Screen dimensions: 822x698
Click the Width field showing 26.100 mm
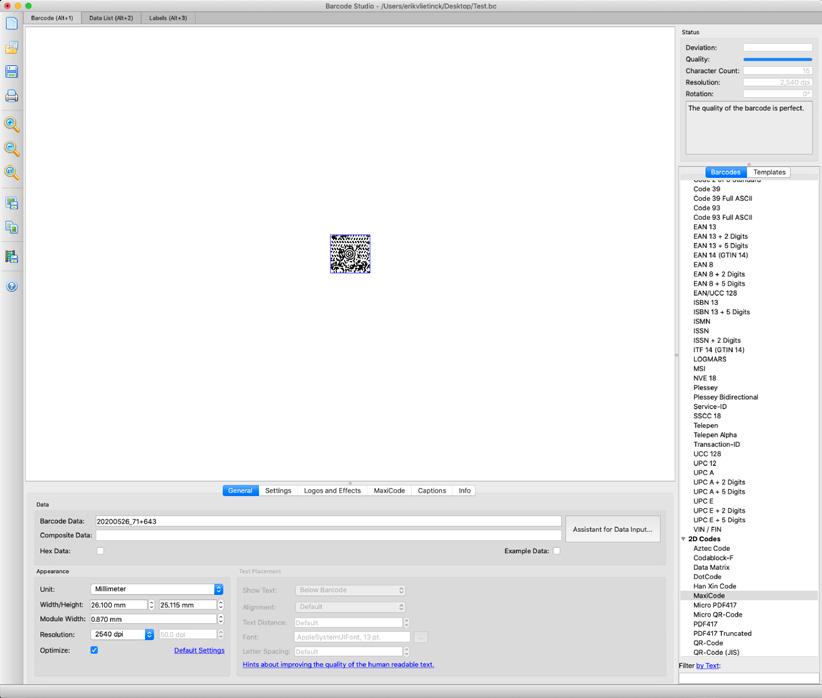tap(119, 605)
